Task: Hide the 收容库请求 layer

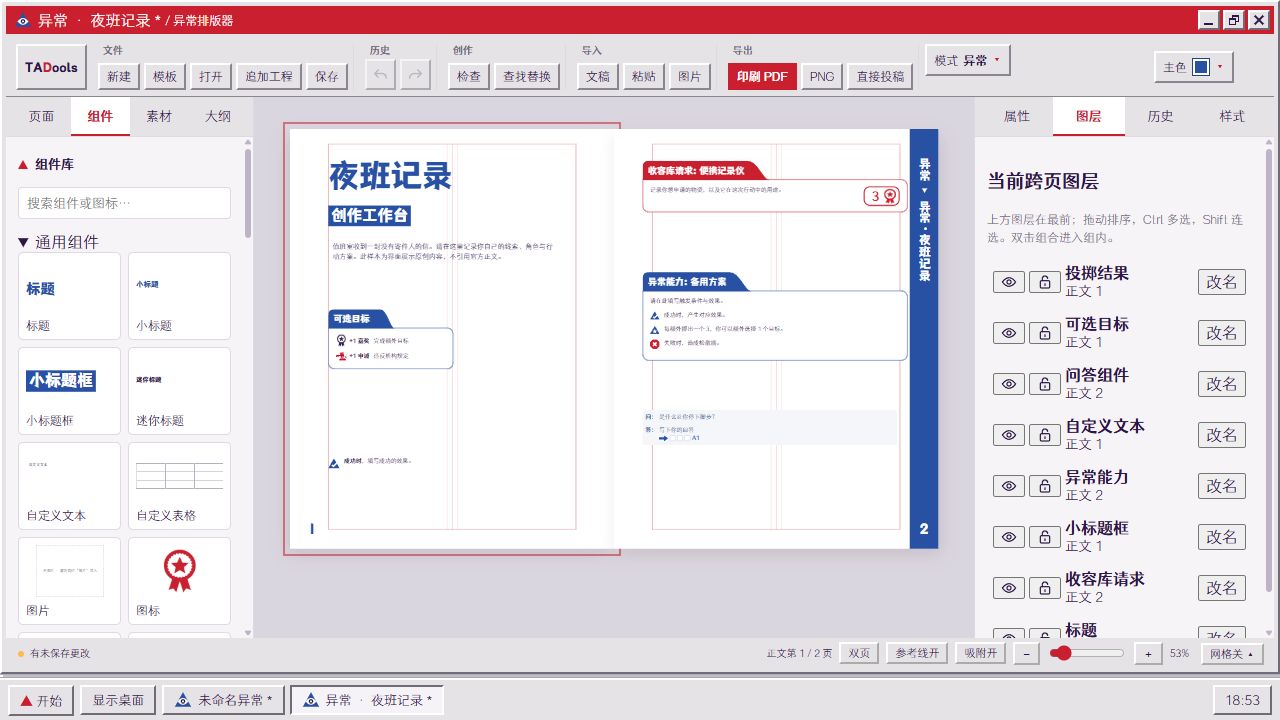Action: [1009, 588]
